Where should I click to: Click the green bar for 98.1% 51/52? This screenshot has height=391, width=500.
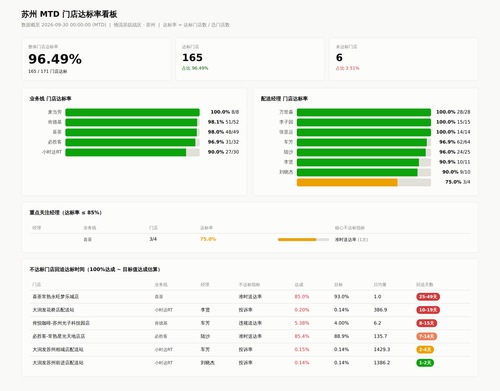[x=131, y=122]
